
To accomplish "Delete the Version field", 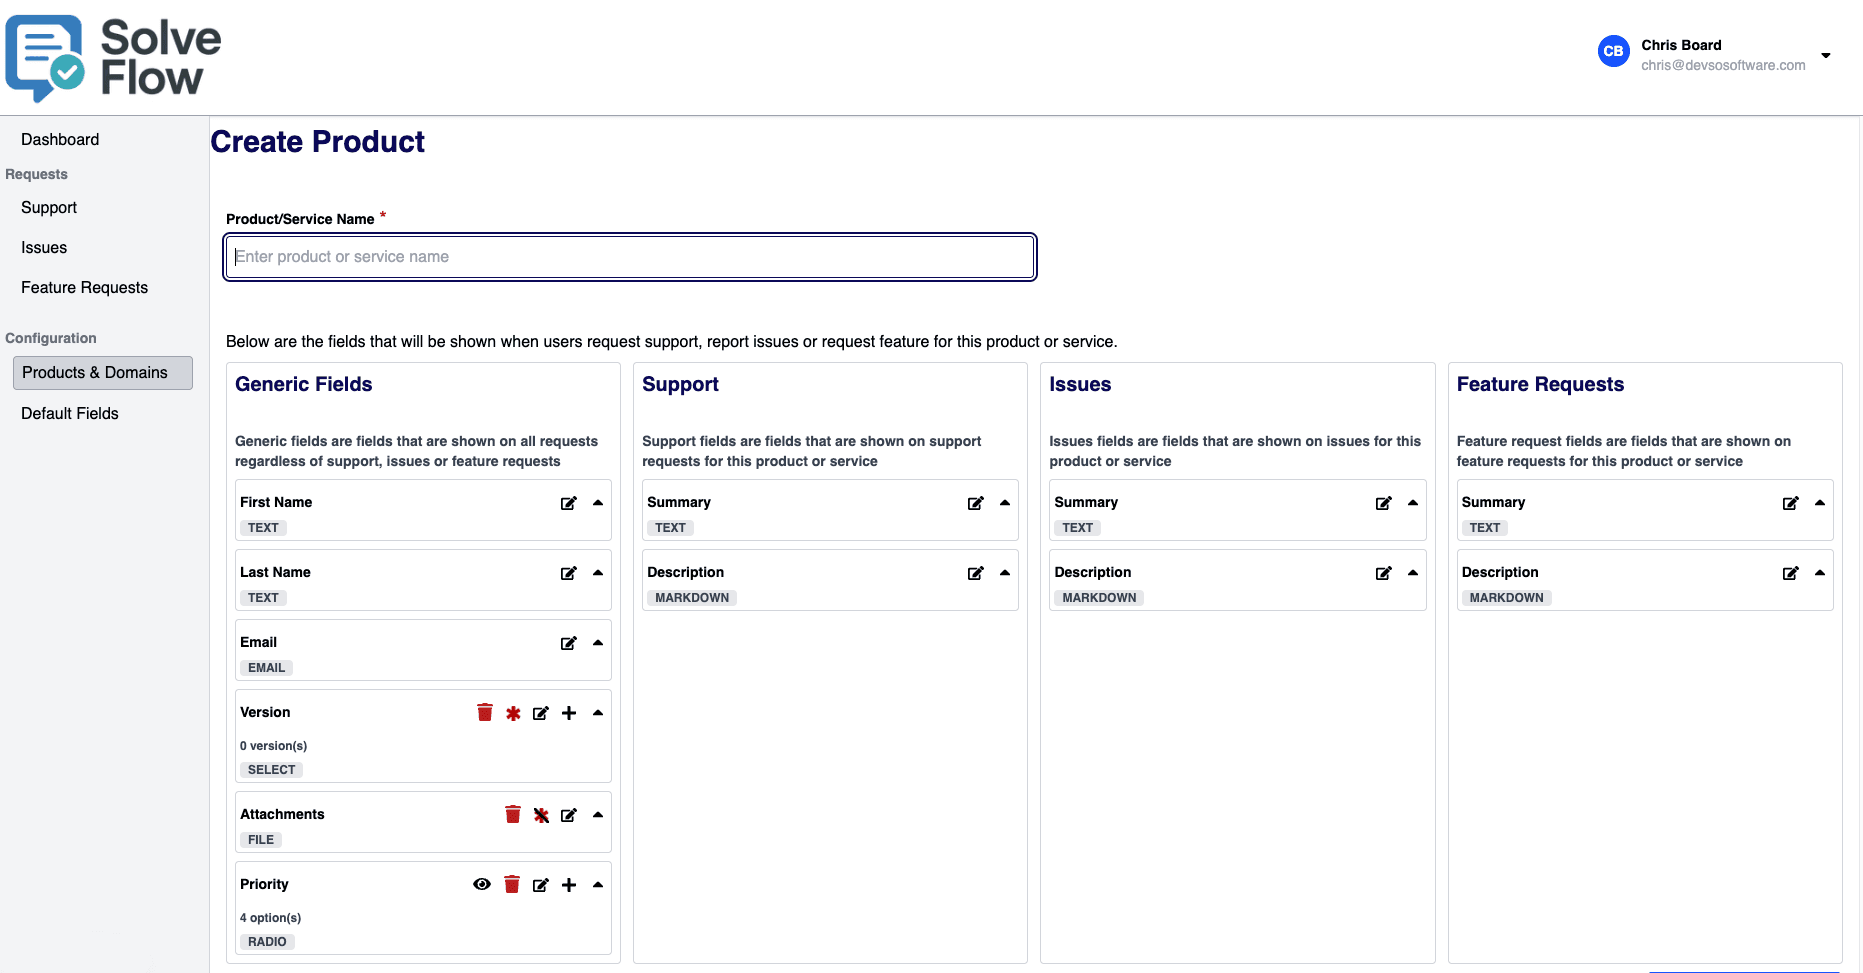I will 484,712.
